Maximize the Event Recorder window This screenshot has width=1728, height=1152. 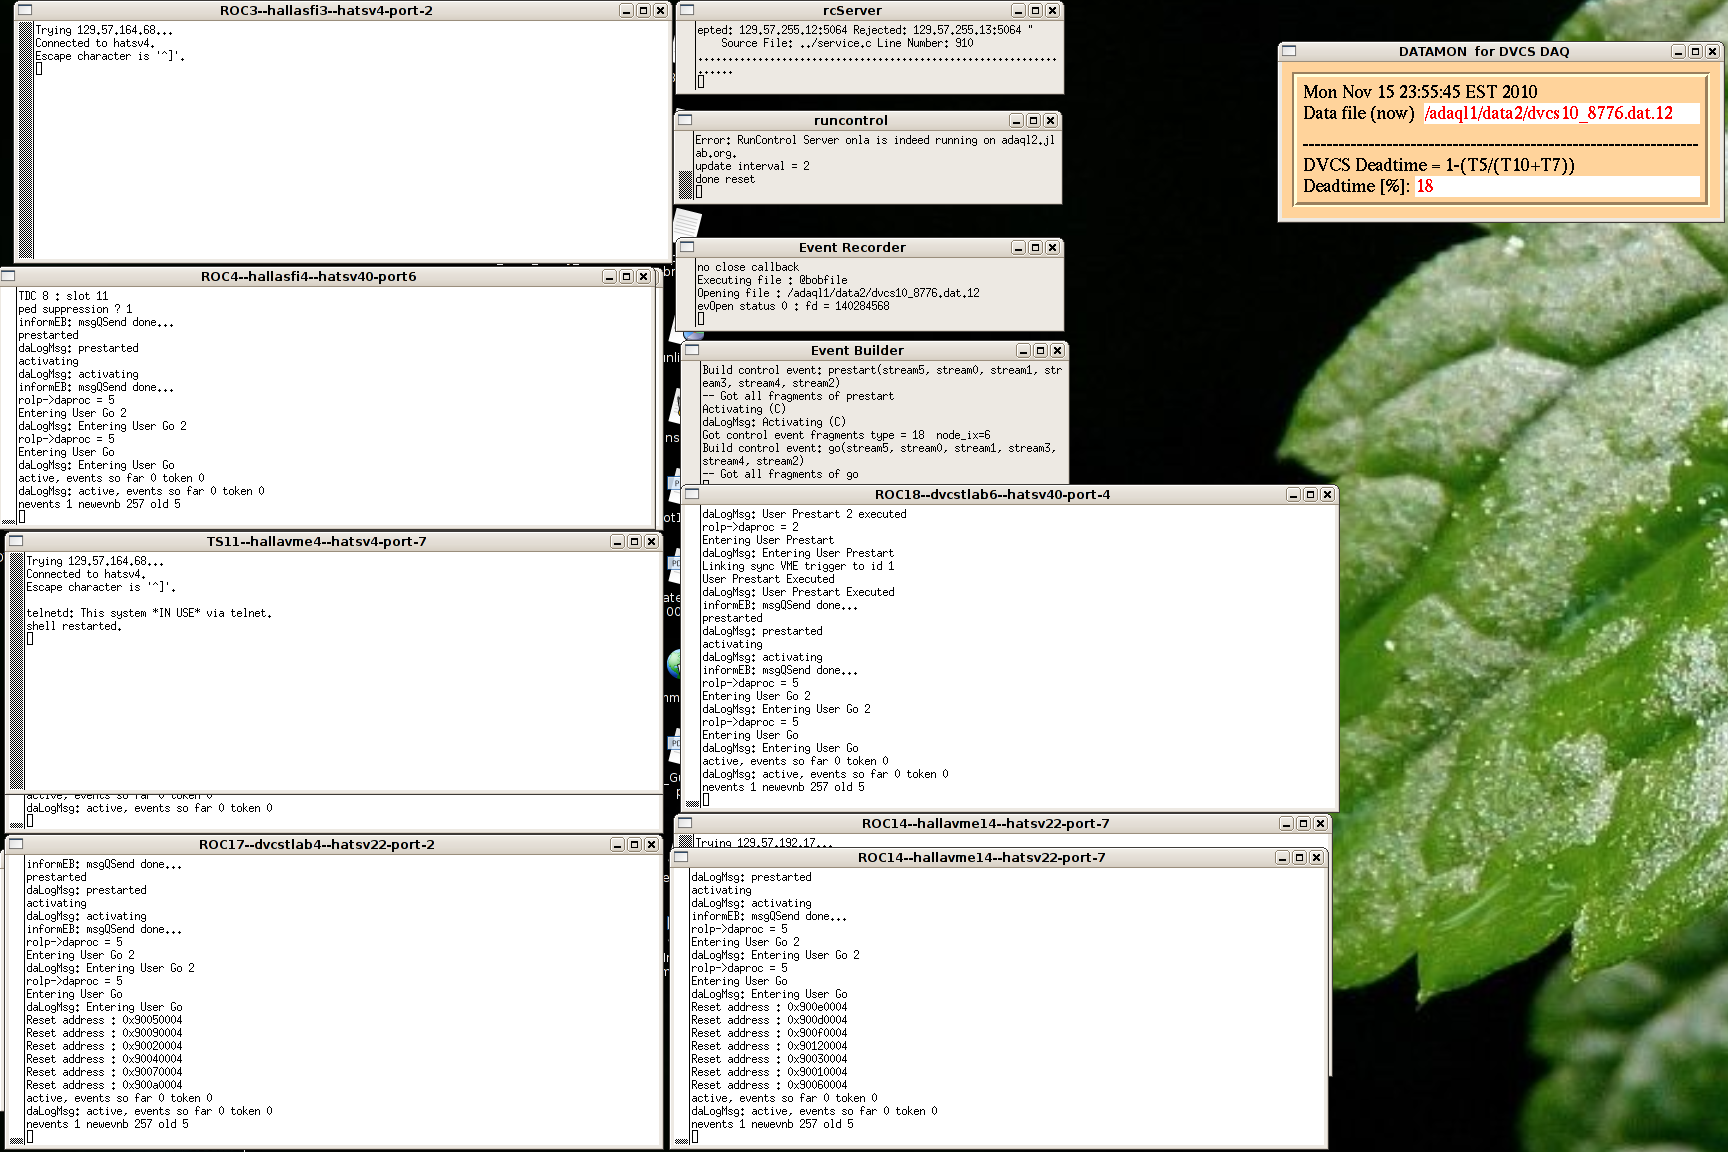click(x=1035, y=247)
